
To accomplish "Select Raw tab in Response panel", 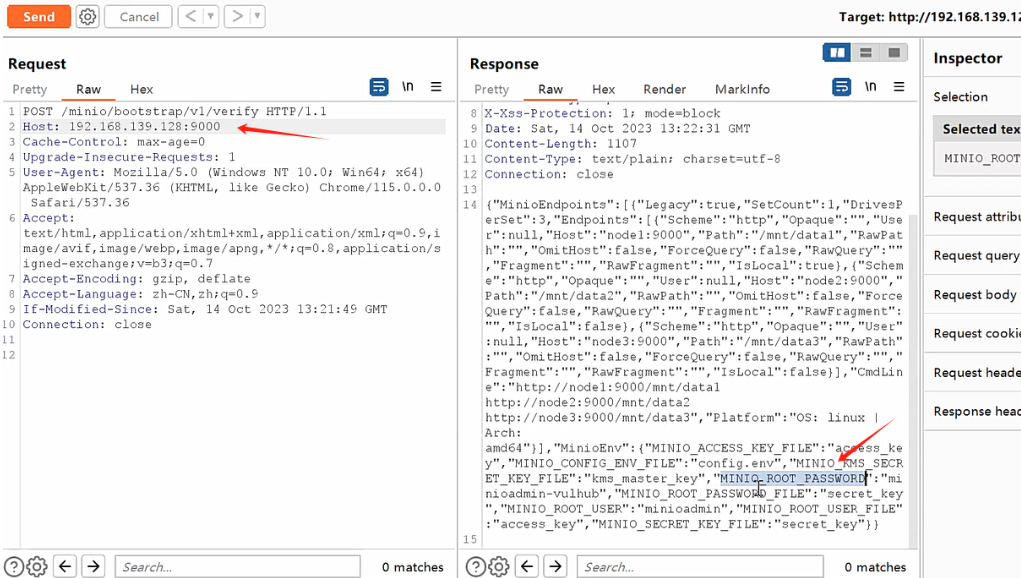I will pyautogui.click(x=550, y=89).
